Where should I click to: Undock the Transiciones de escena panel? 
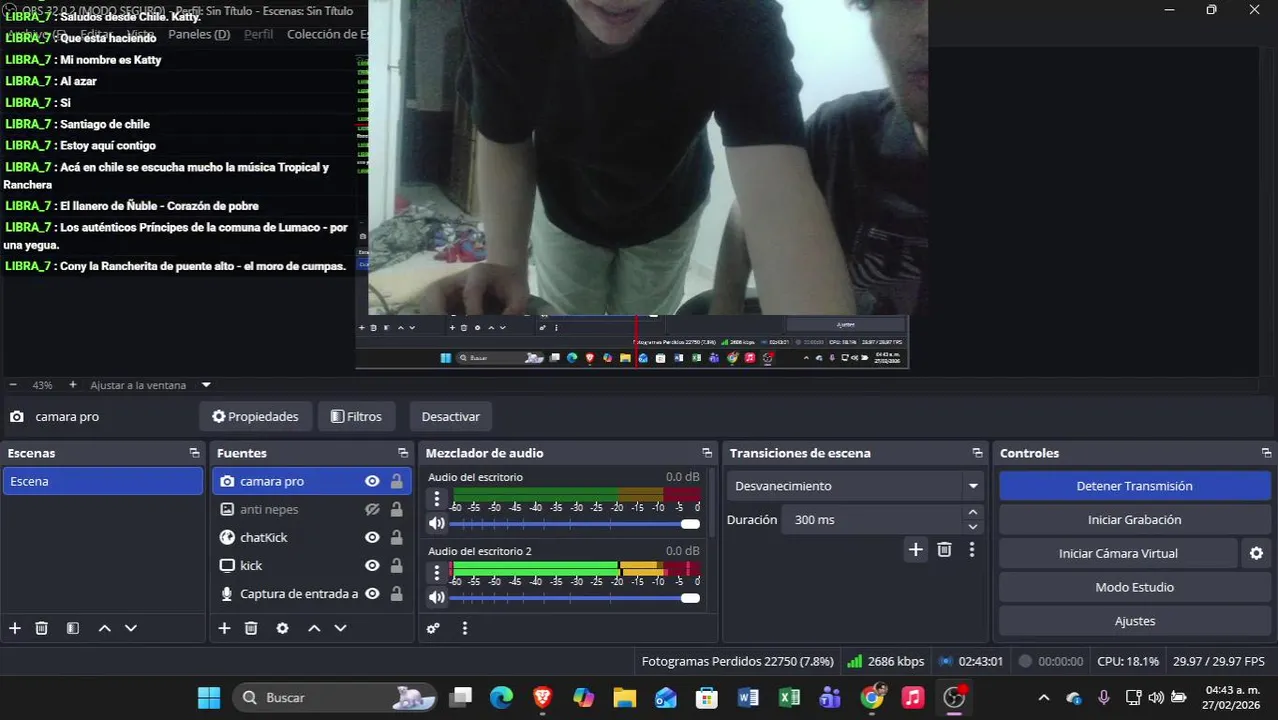(977, 453)
